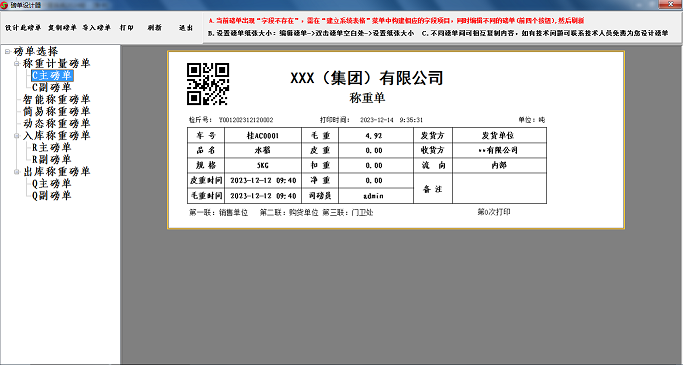Click the gross weight value 4.92

375,135
